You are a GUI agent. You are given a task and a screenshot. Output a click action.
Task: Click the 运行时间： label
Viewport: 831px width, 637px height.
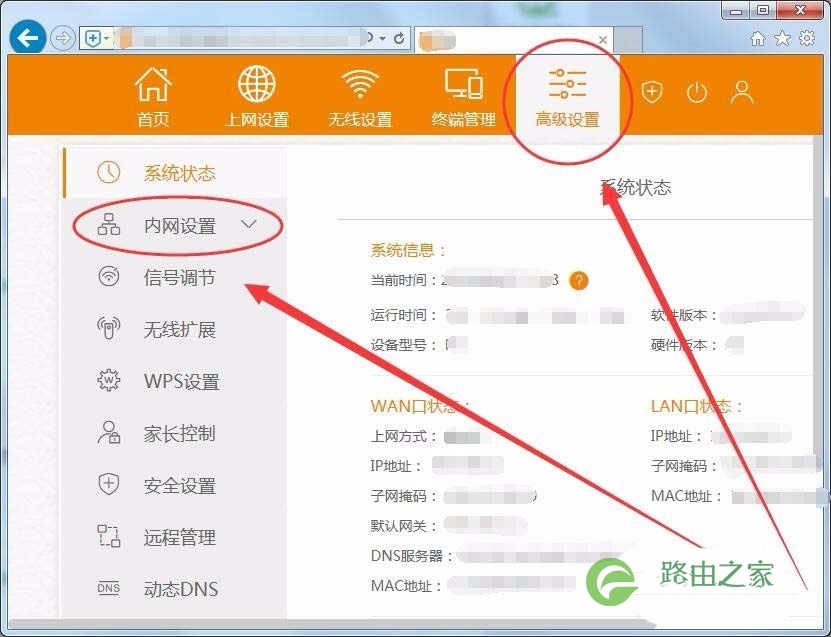(405, 315)
